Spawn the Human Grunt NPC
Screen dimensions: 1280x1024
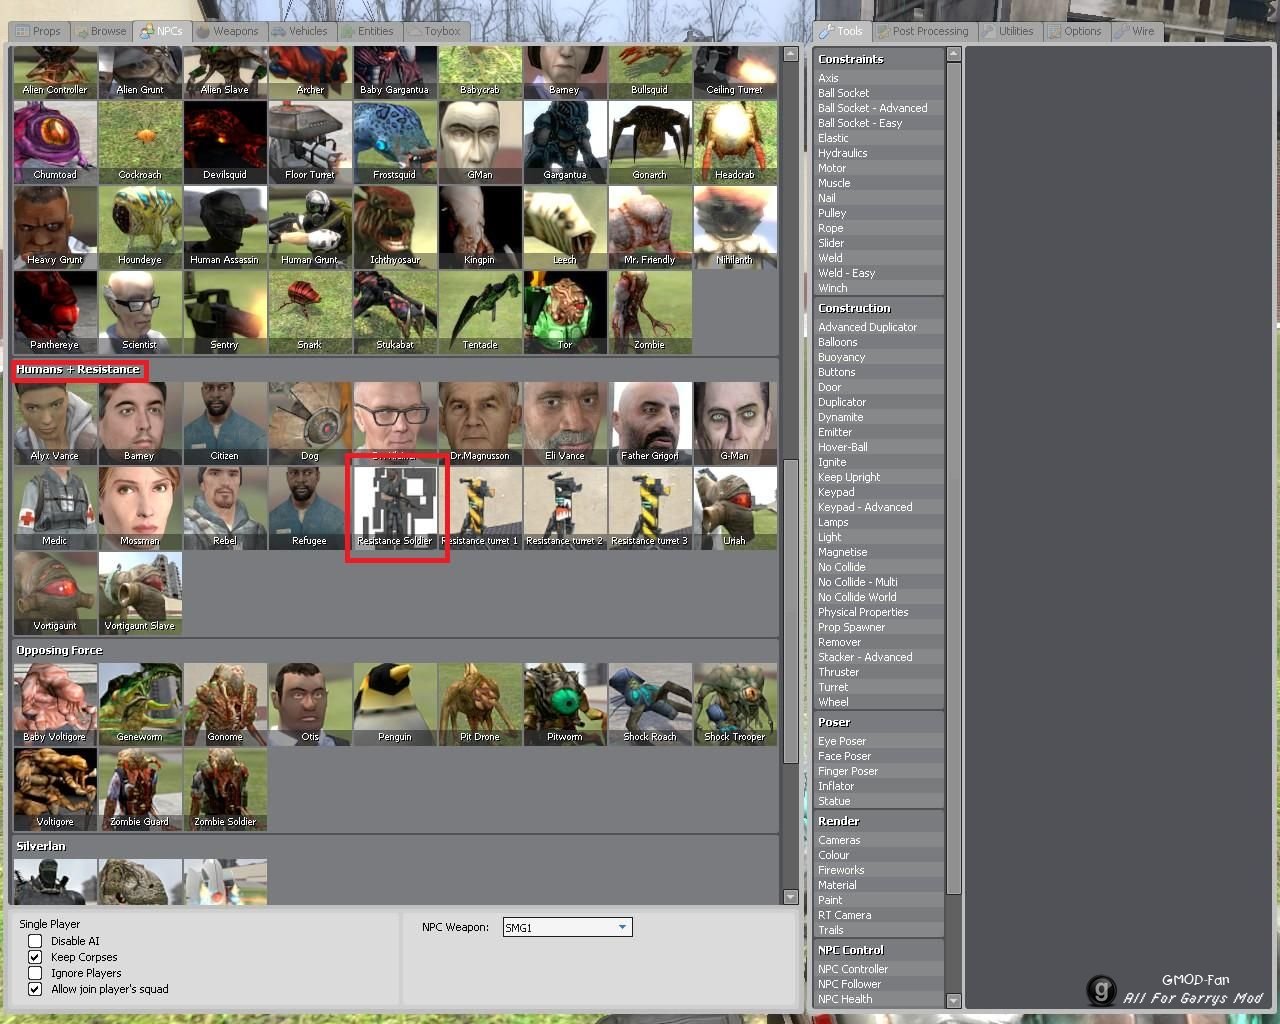click(310, 227)
